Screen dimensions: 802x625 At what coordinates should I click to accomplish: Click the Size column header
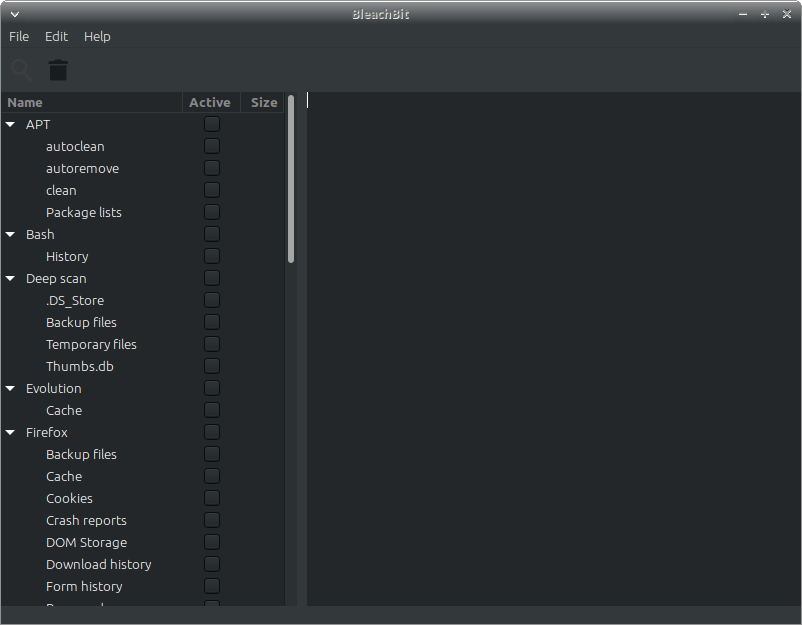[263, 102]
